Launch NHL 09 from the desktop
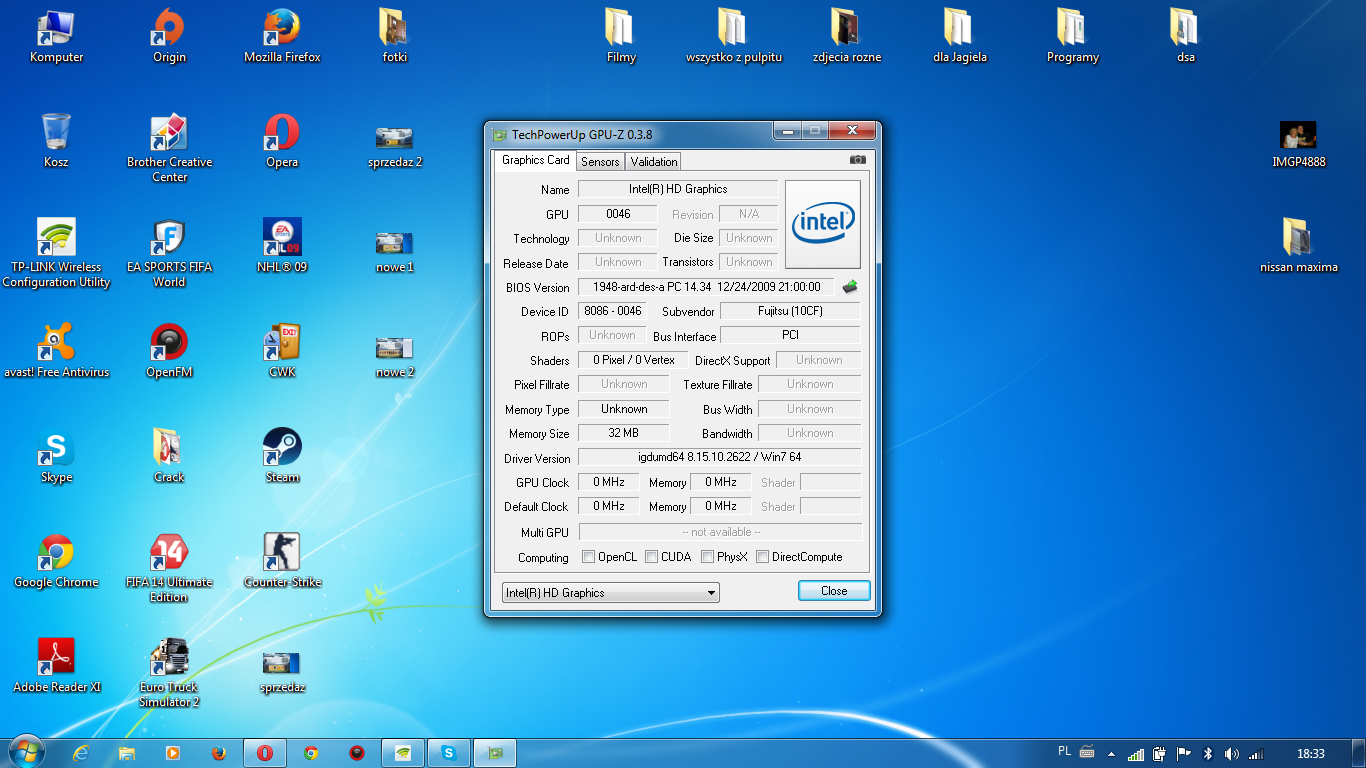Screen dimensions: 1366x768 coord(282,246)
